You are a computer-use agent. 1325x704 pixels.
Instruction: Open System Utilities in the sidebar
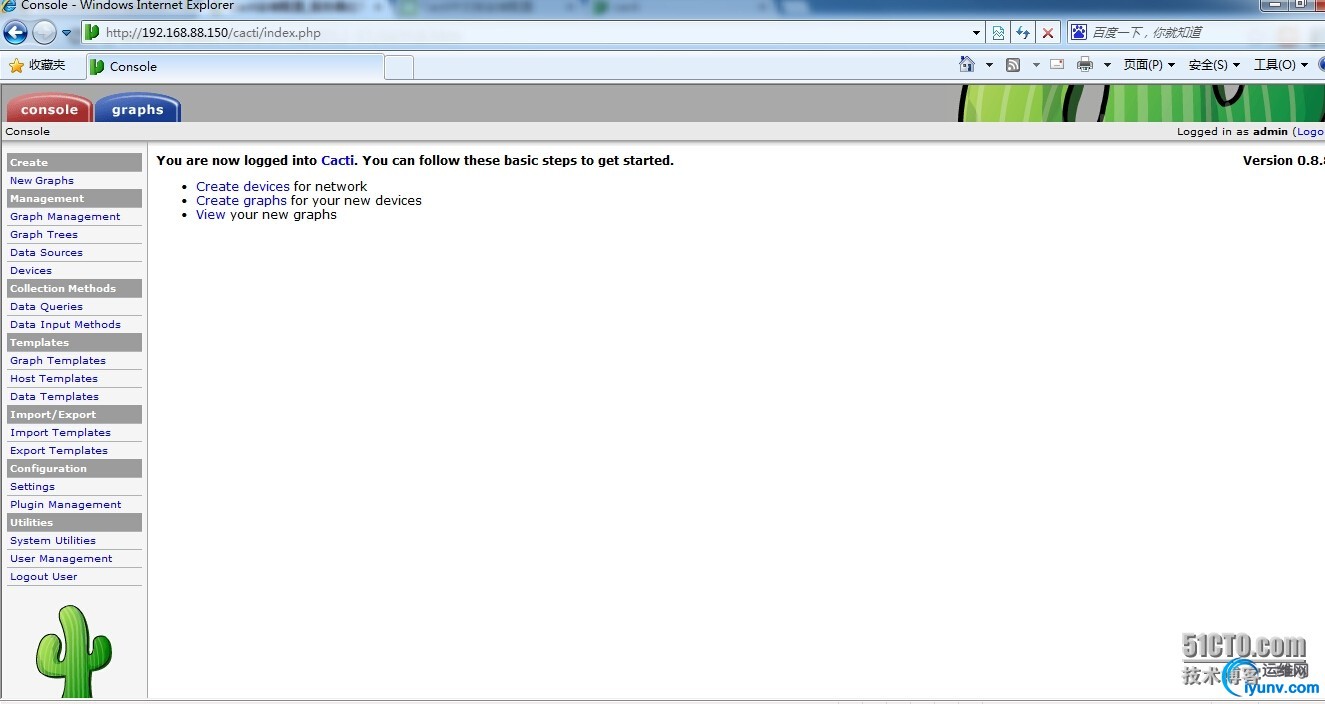[x=53, y=541]
